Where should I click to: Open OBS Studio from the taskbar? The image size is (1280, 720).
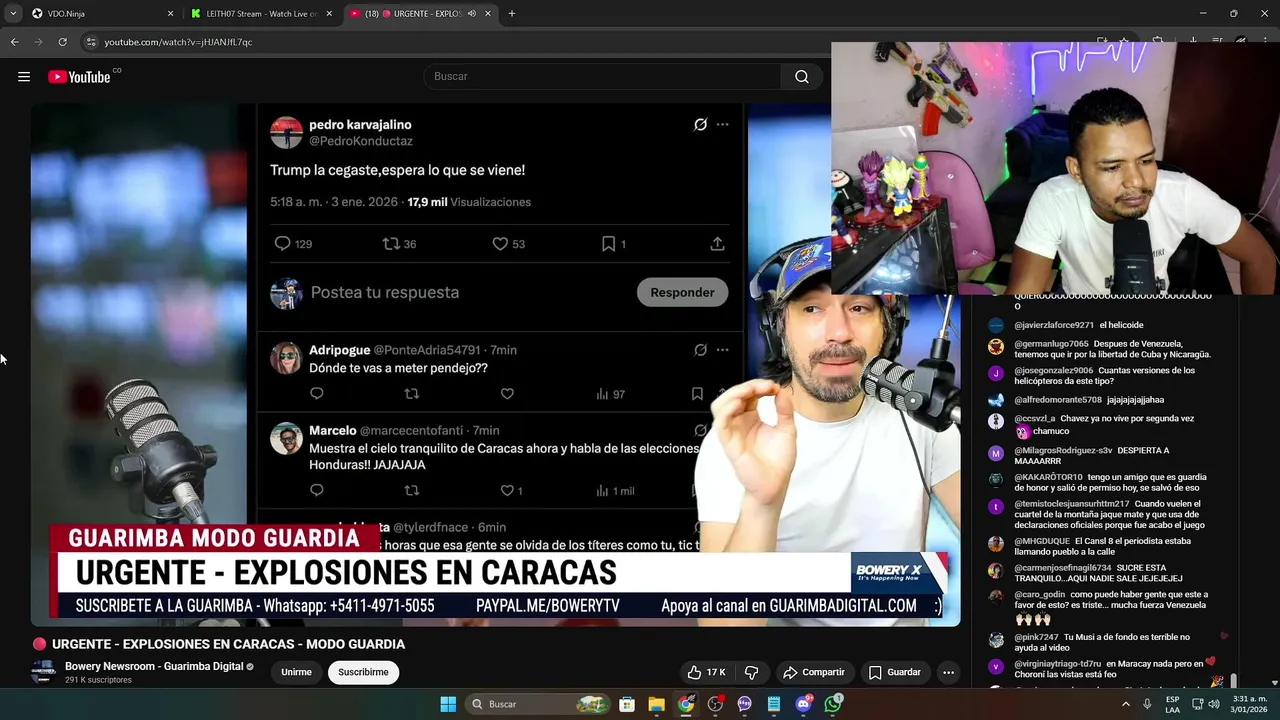(715, 704)
